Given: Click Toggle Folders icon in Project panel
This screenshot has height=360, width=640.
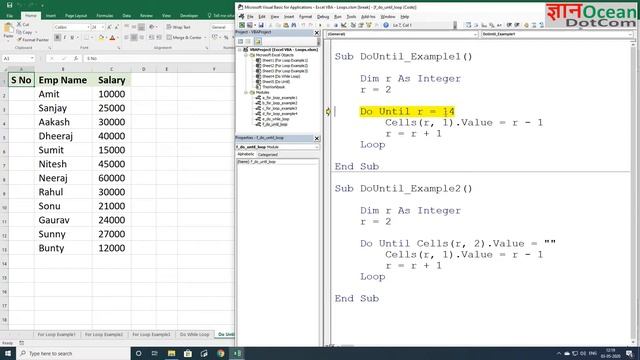Looking at the screenshot, I should pyautogui.click(x=258, y=41).
